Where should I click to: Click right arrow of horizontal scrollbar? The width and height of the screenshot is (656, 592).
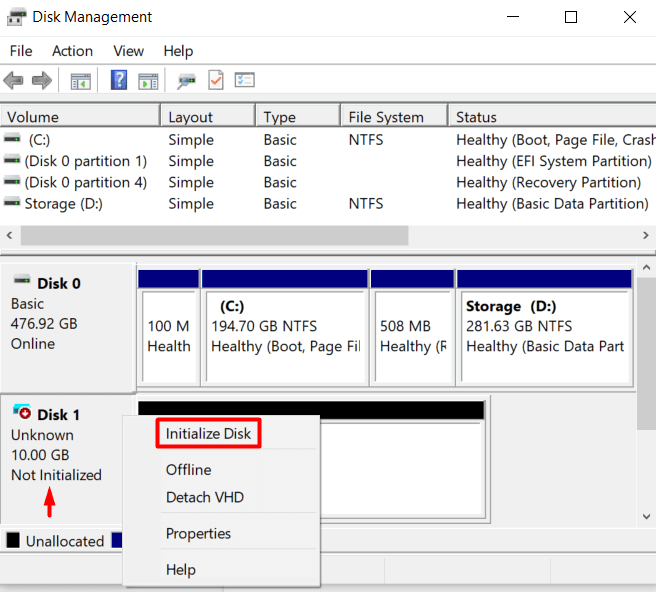[x=646, y=236]
